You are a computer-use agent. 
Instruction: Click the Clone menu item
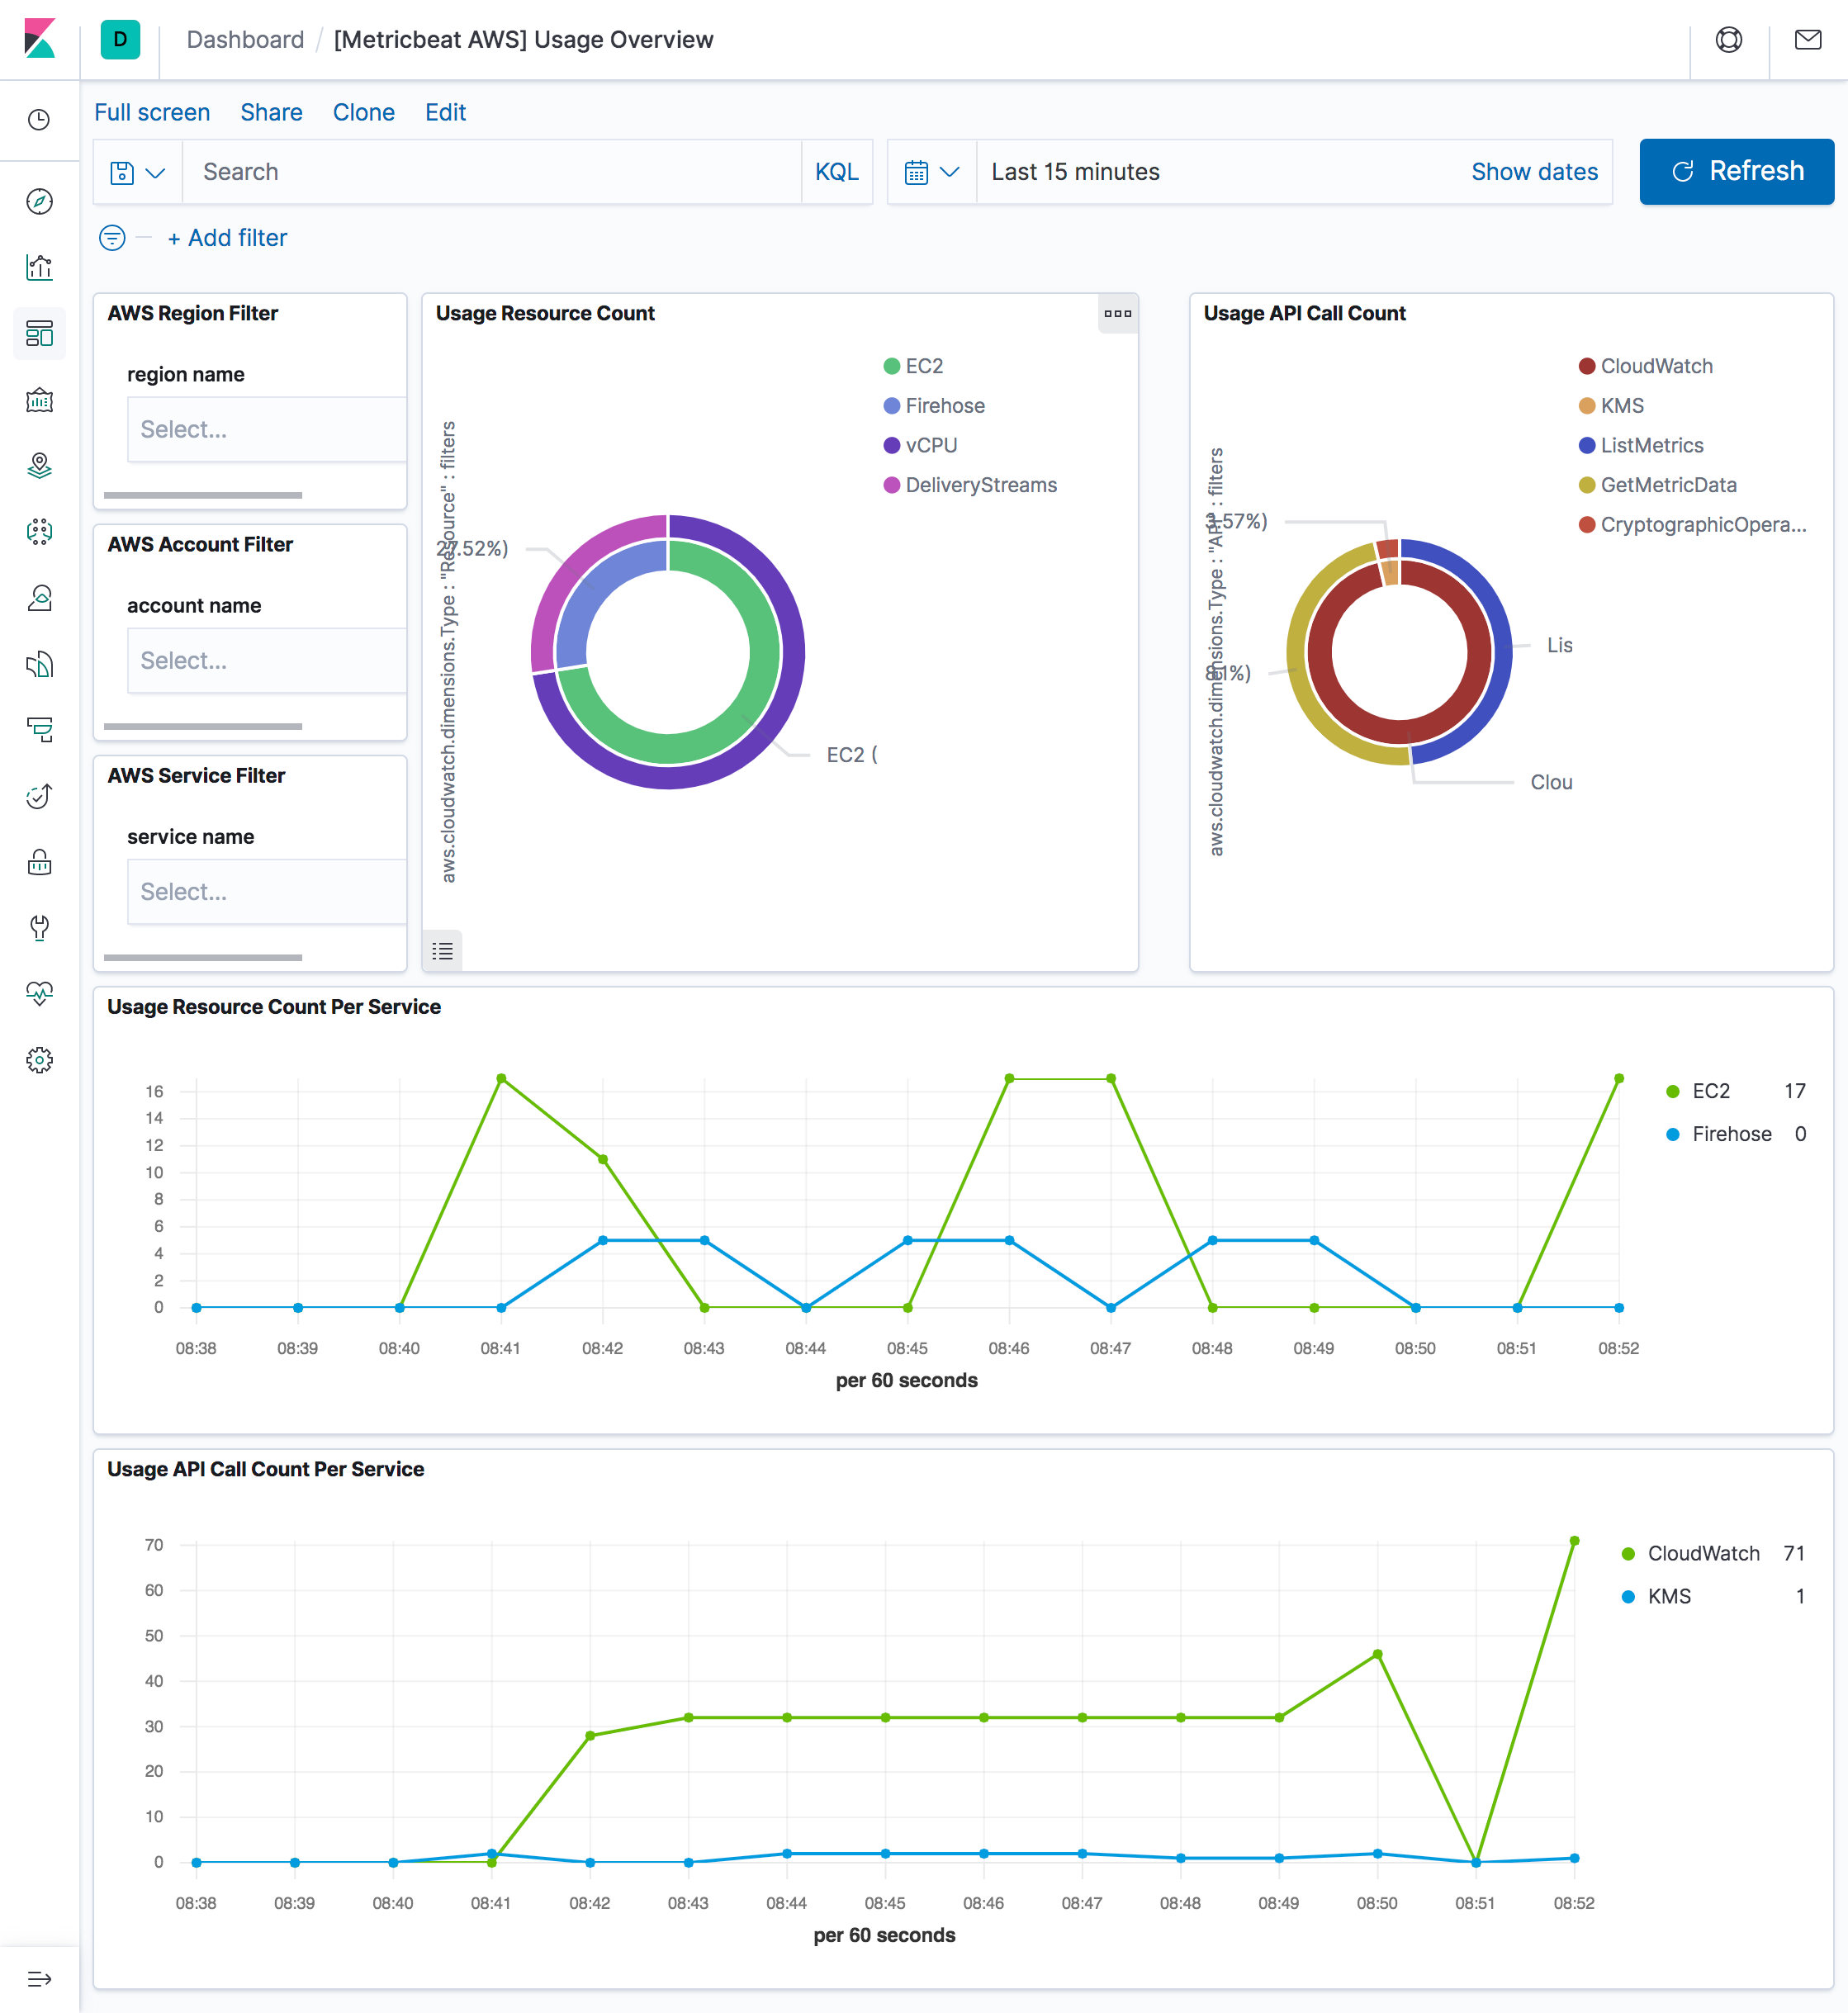pos(363,112)
